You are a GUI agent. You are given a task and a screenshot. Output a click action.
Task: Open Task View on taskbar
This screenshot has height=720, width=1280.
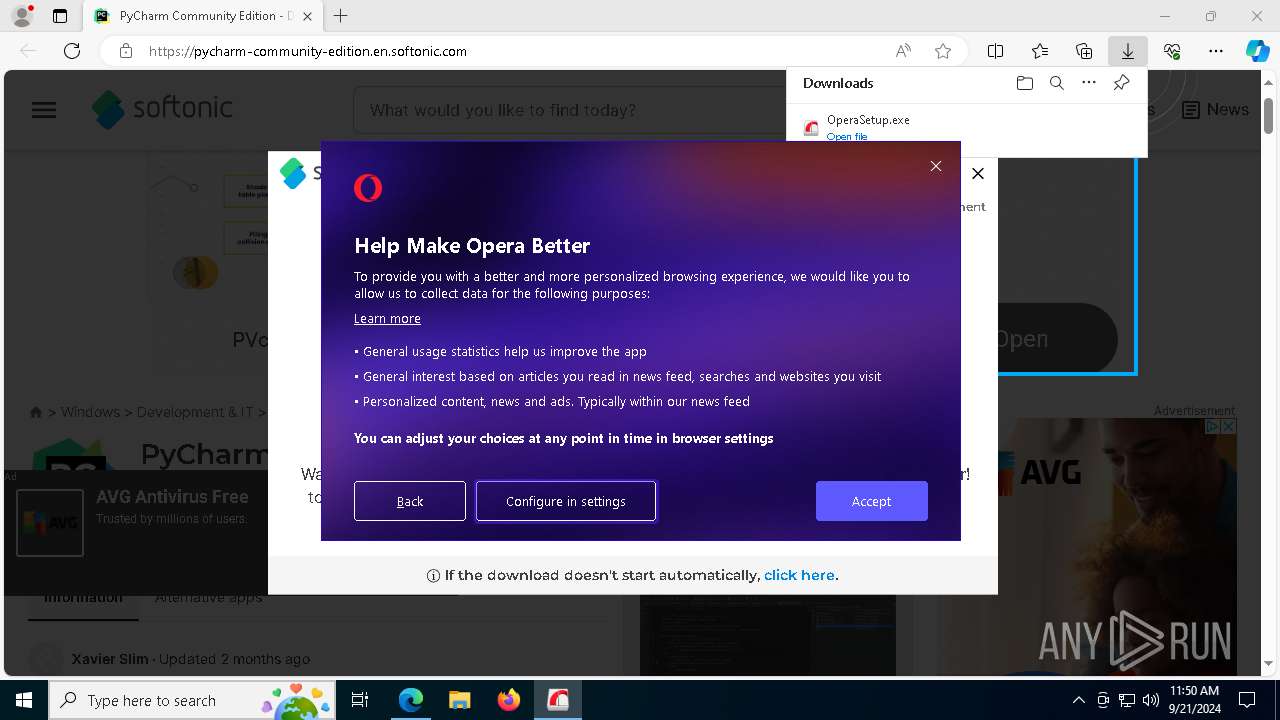click(x=360, y=700)
